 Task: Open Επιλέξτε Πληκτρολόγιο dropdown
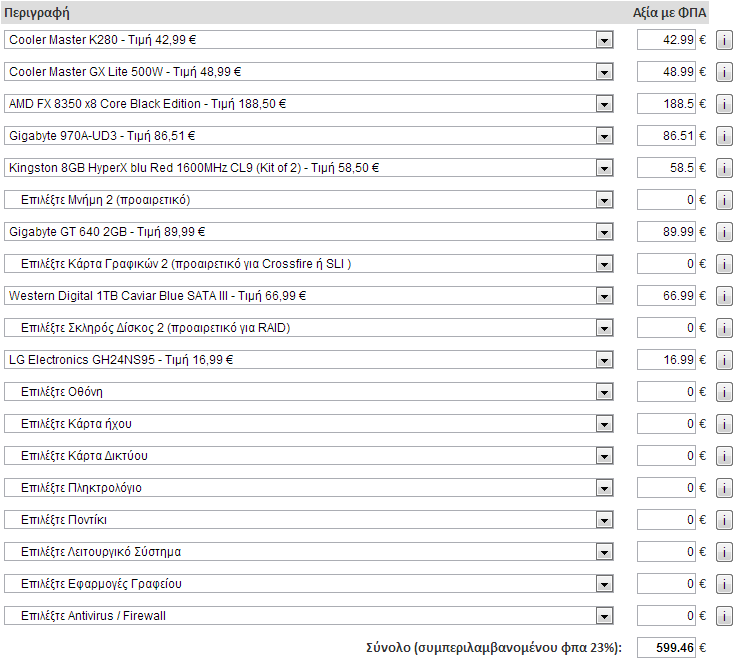[x=308, y=488]
